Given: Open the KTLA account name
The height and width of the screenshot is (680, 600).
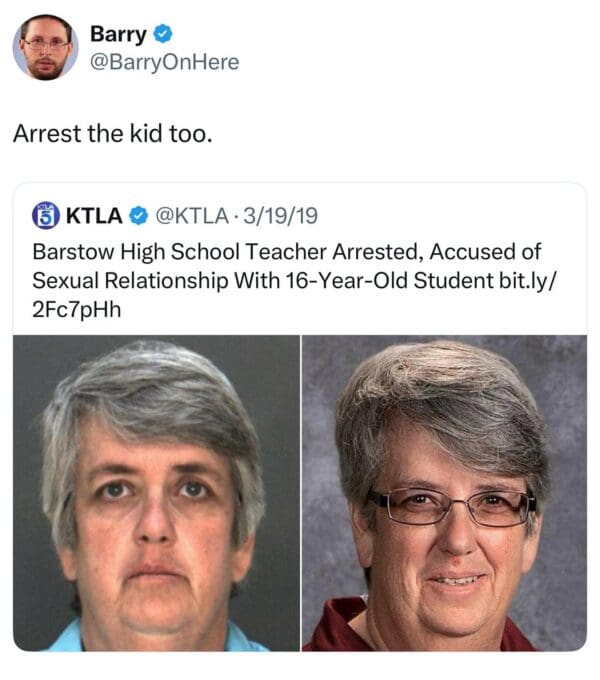Looking at the screenshot, I should 94,216.
